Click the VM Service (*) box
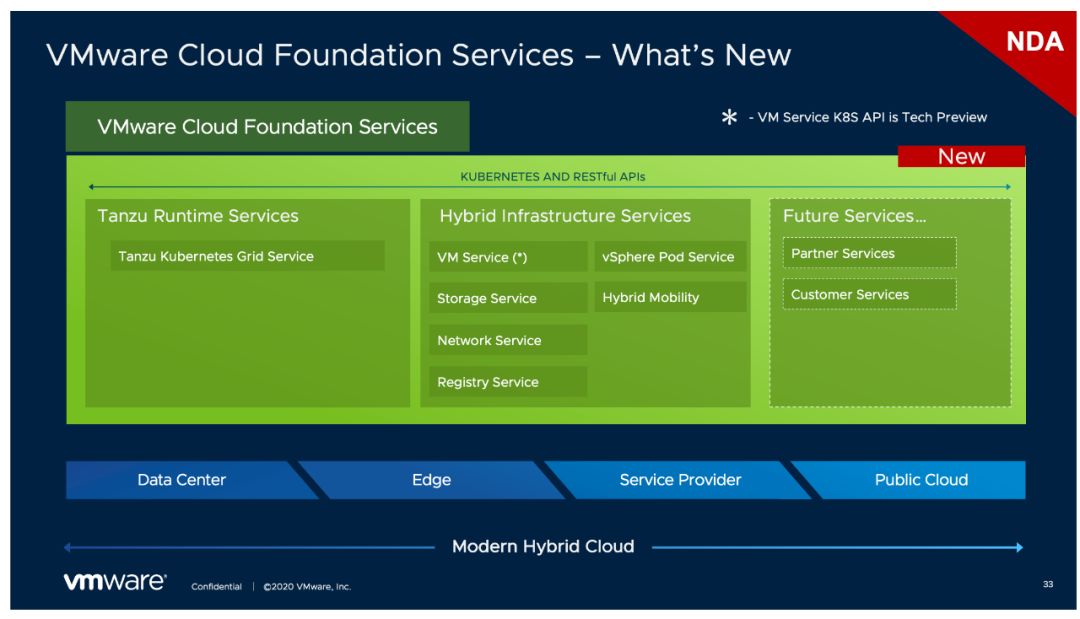 (508, 257)
